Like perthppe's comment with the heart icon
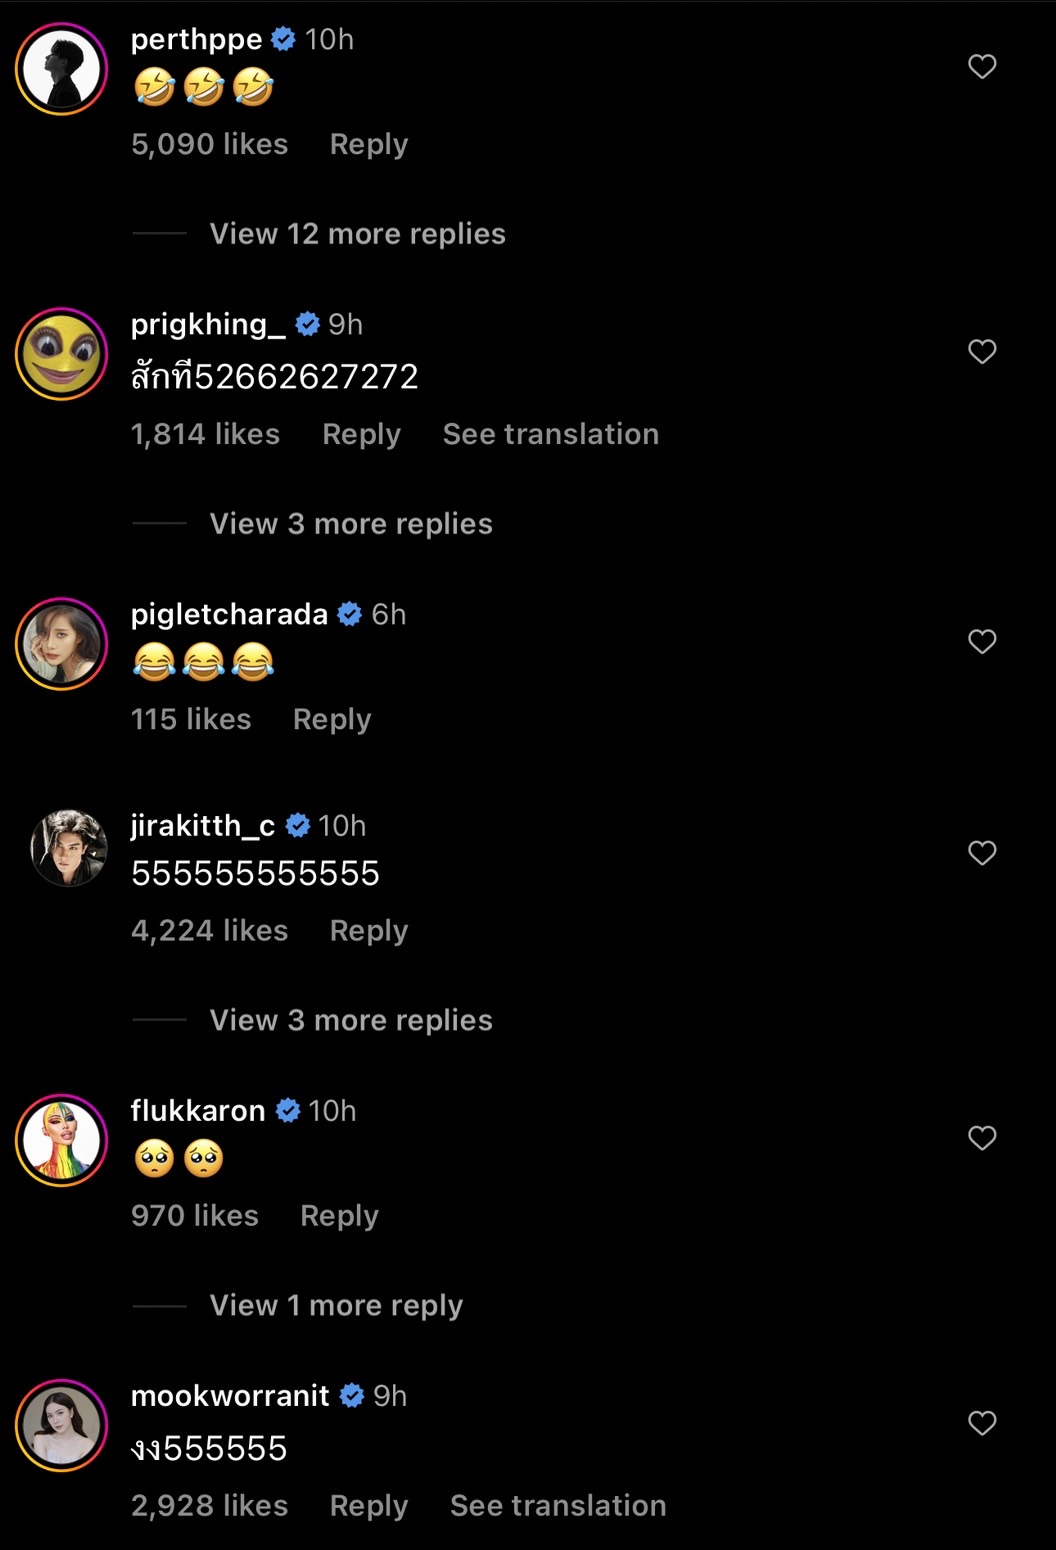The height and width of the screenshot is (1550, 1056). 982,67
